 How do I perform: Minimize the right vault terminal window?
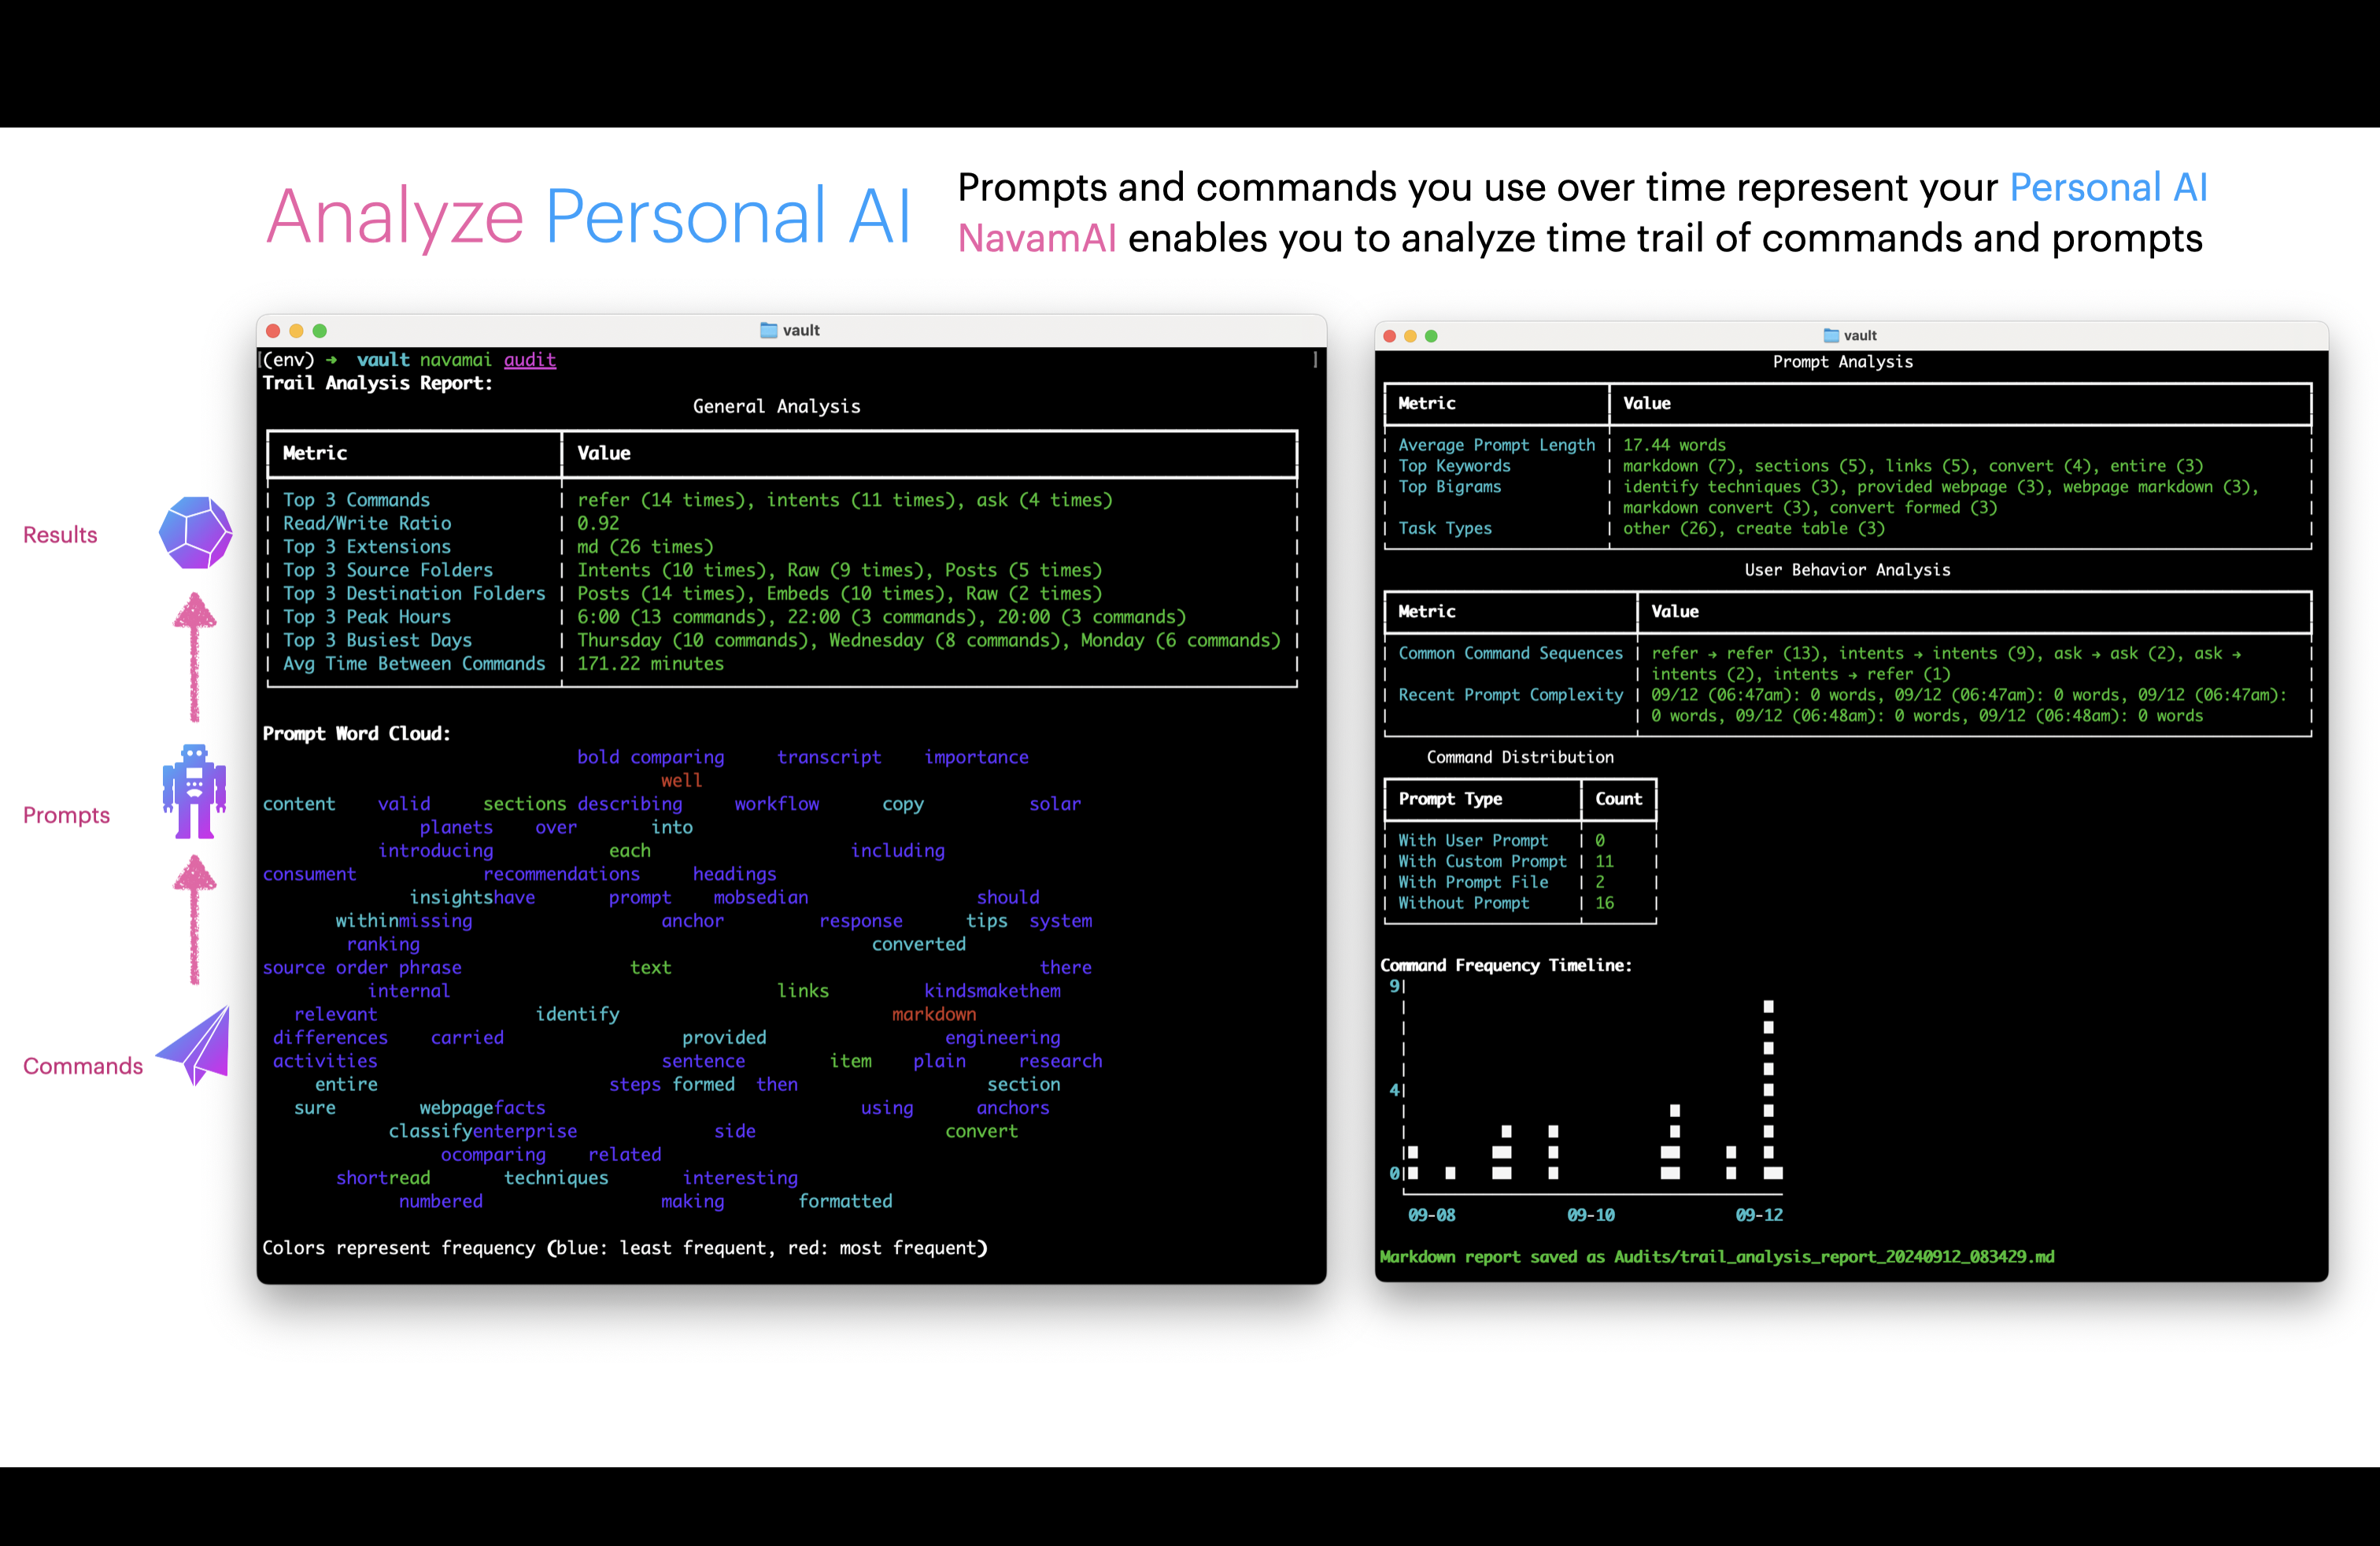click(1410, 336)
